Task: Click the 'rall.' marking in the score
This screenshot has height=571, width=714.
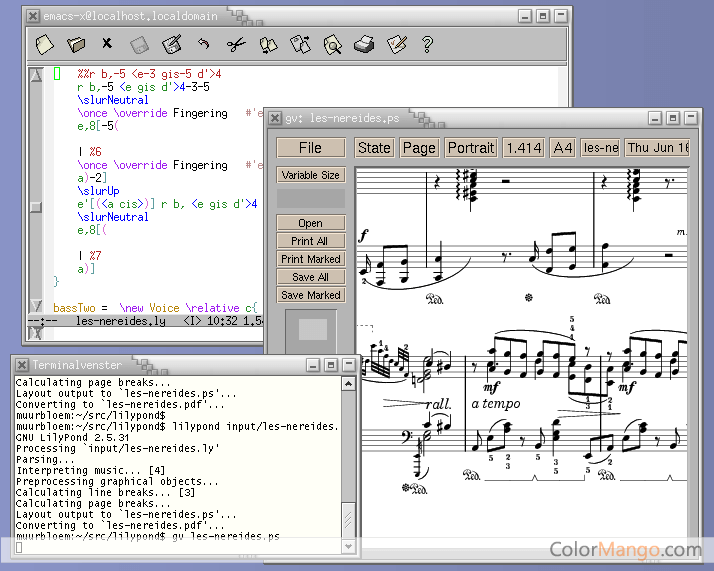Action: (438, 404)
